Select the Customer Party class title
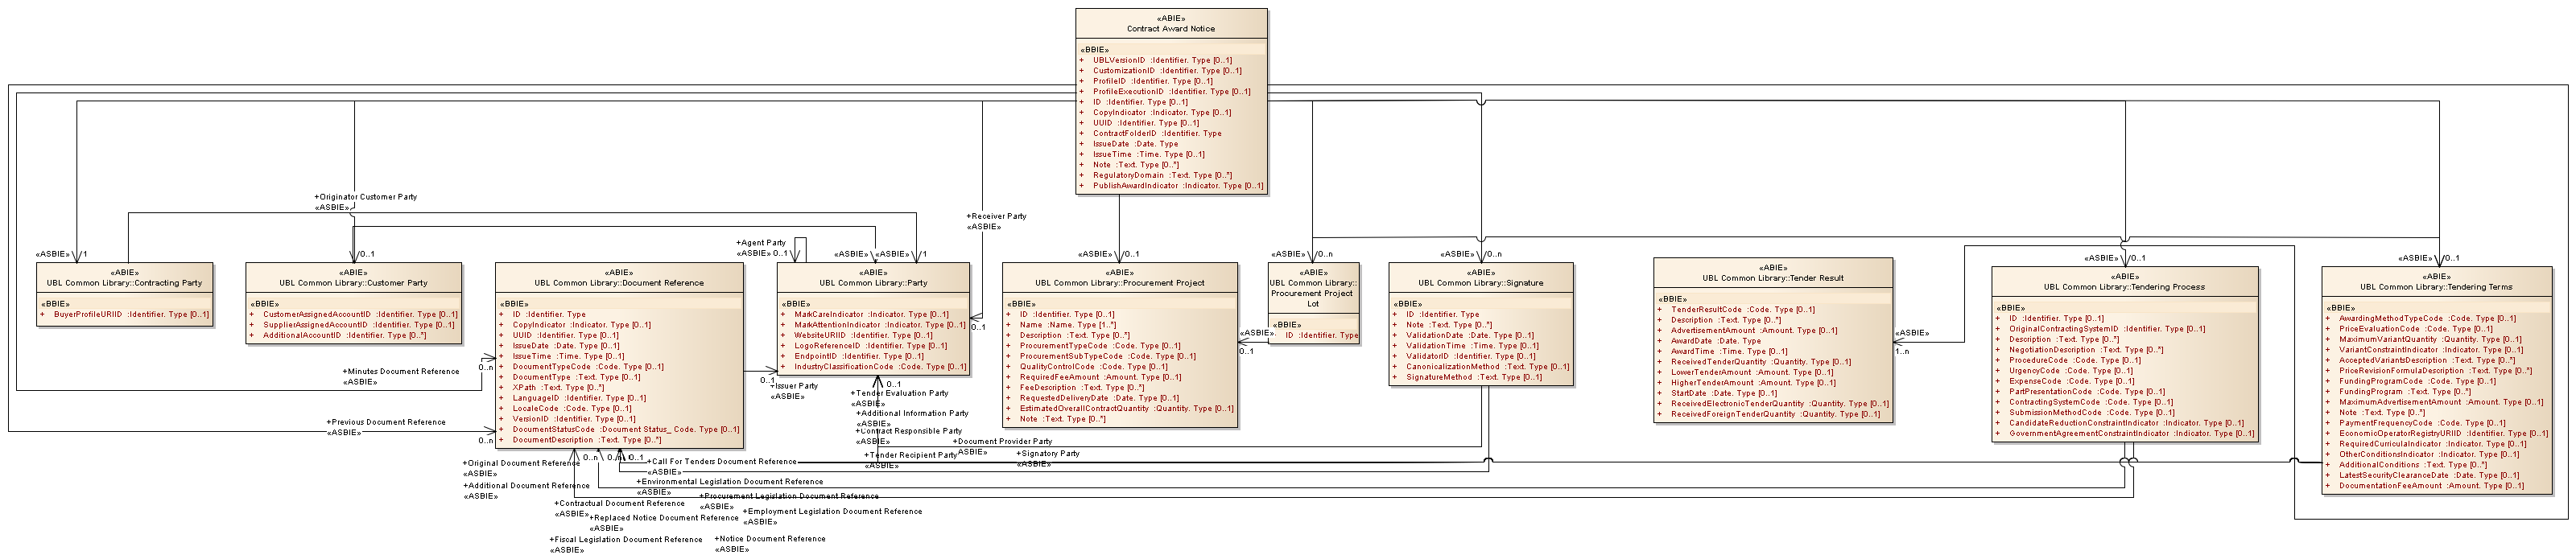 [353, 283]
